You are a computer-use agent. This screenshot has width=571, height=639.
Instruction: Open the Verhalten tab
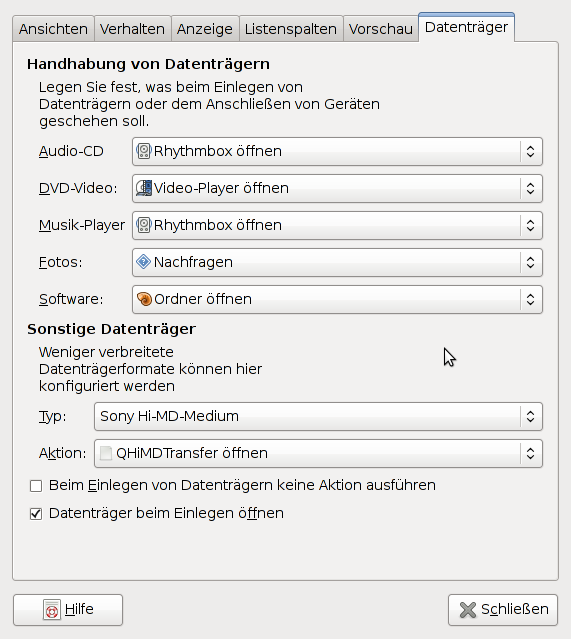click(132, 29)
